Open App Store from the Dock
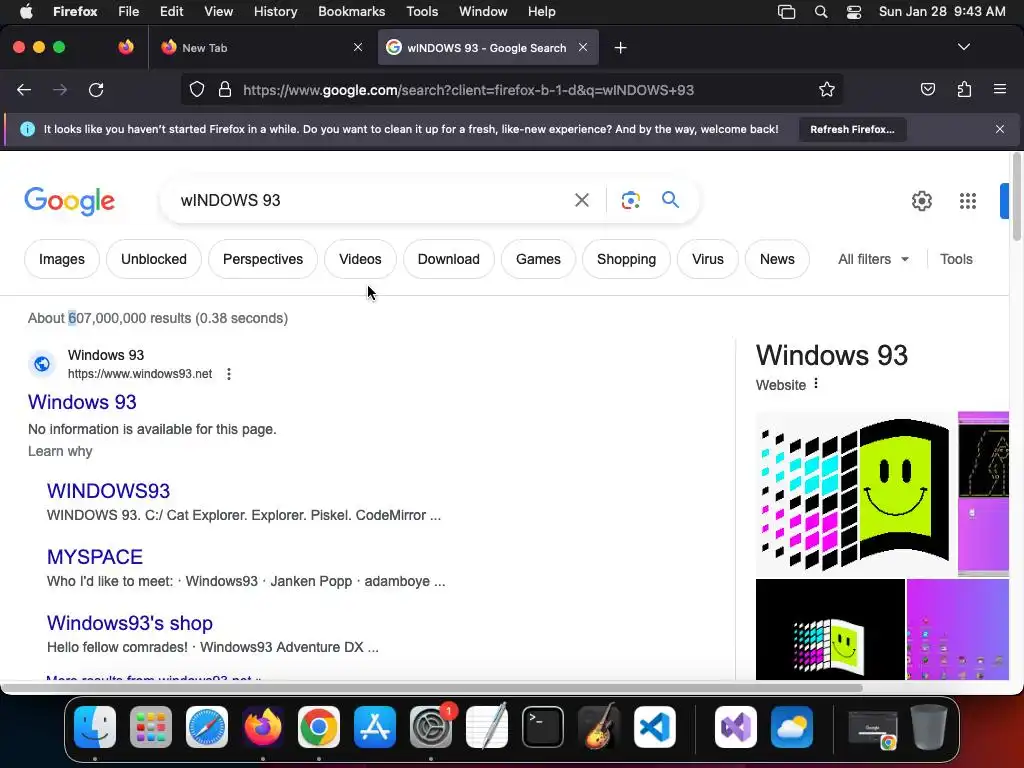This screenshot has height=768, width=1024. [x=375, y=727]
